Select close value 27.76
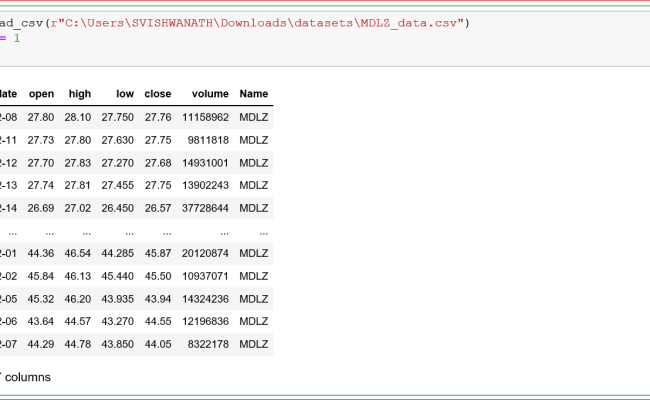This screenshot has width=650, height=400. tap(158, 117)
